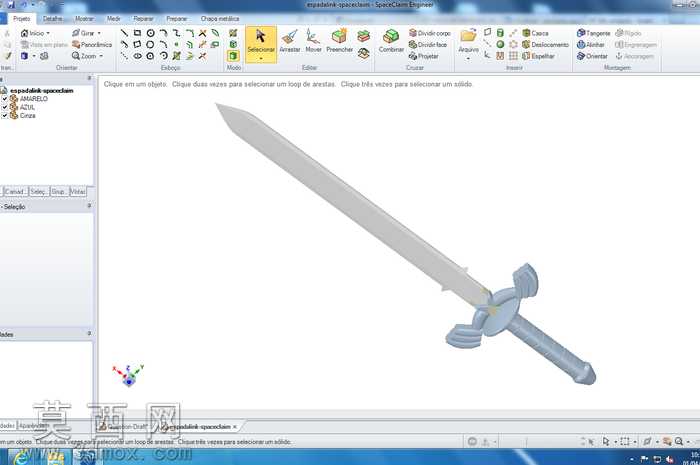The width and height of the screenshot is (700, 465).
Task: Switch to the Preparar ribbon tab
Action: tap(176, 19)
